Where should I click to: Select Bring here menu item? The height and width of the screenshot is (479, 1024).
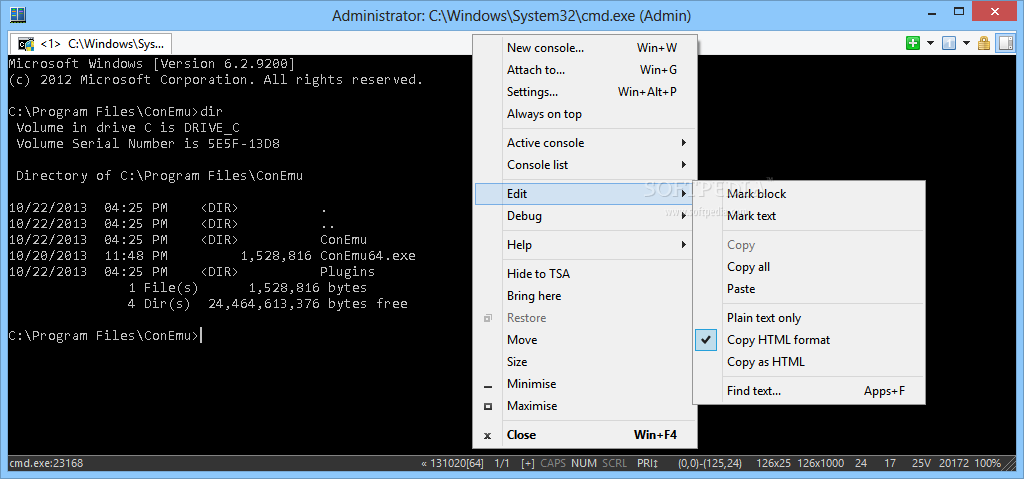584,296
